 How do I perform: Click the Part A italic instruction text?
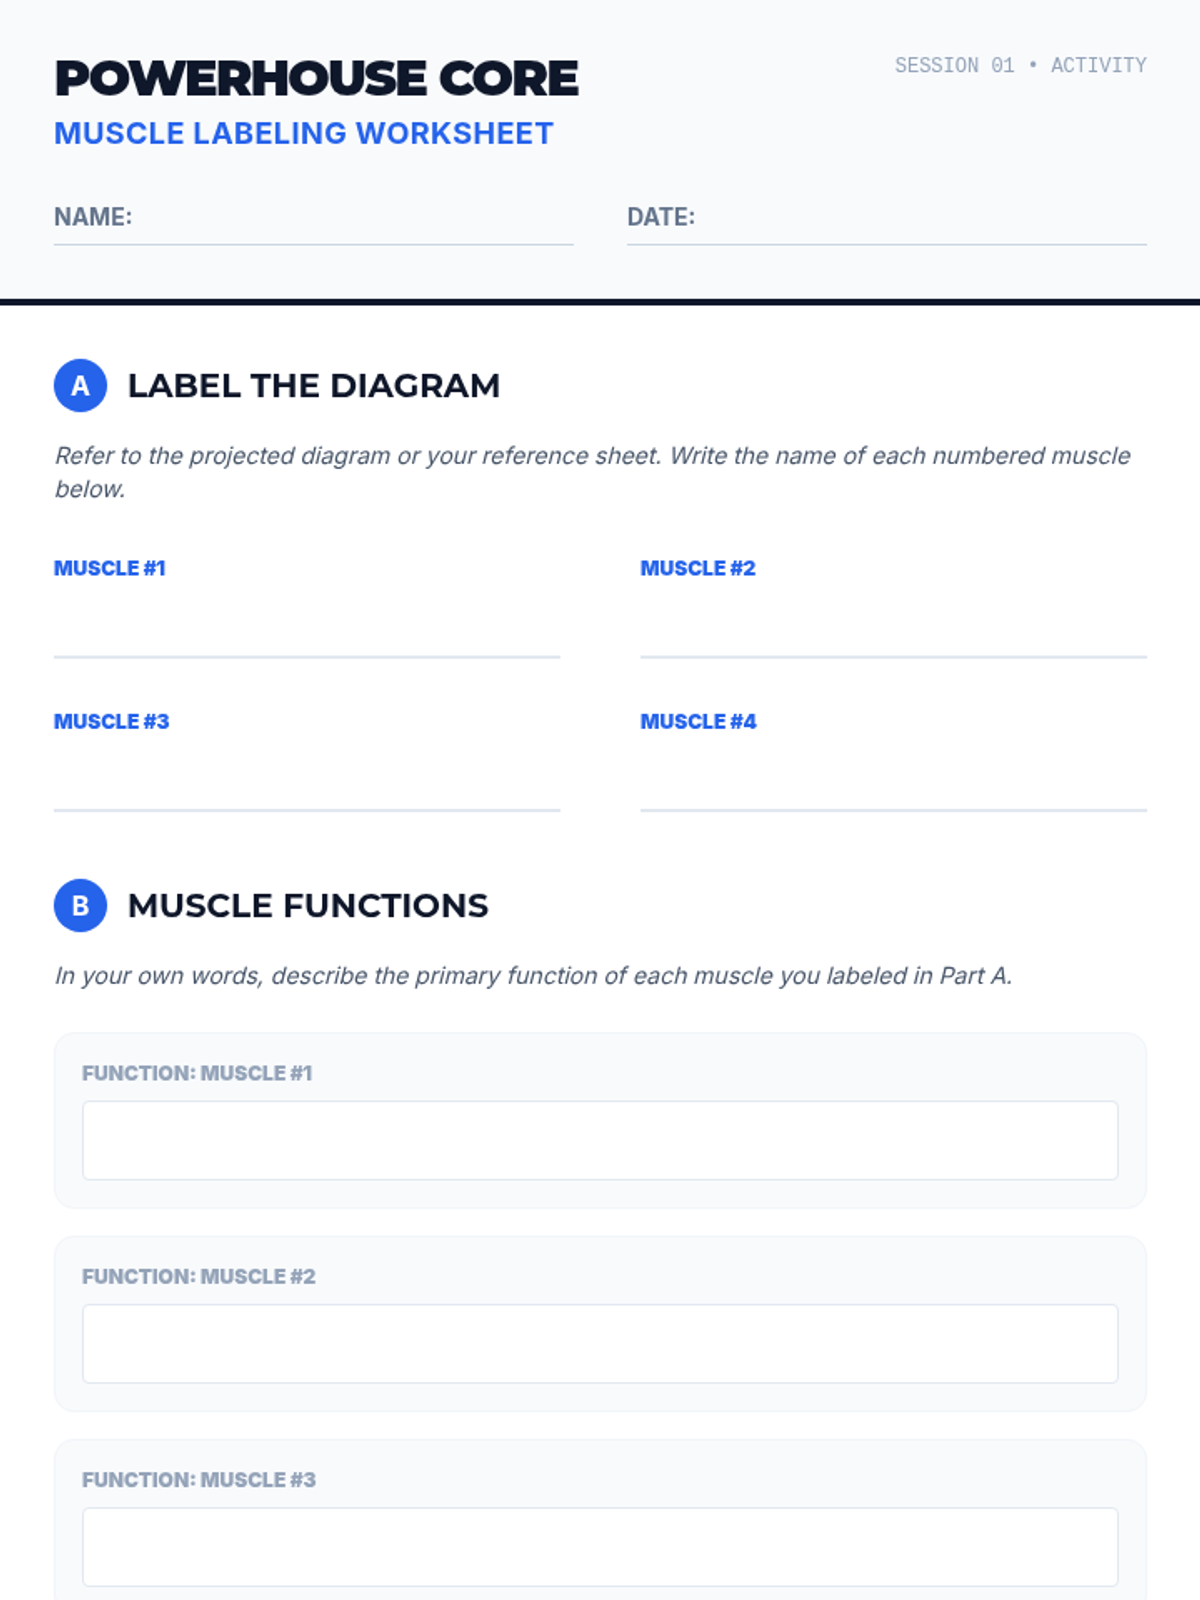point(592,472)
